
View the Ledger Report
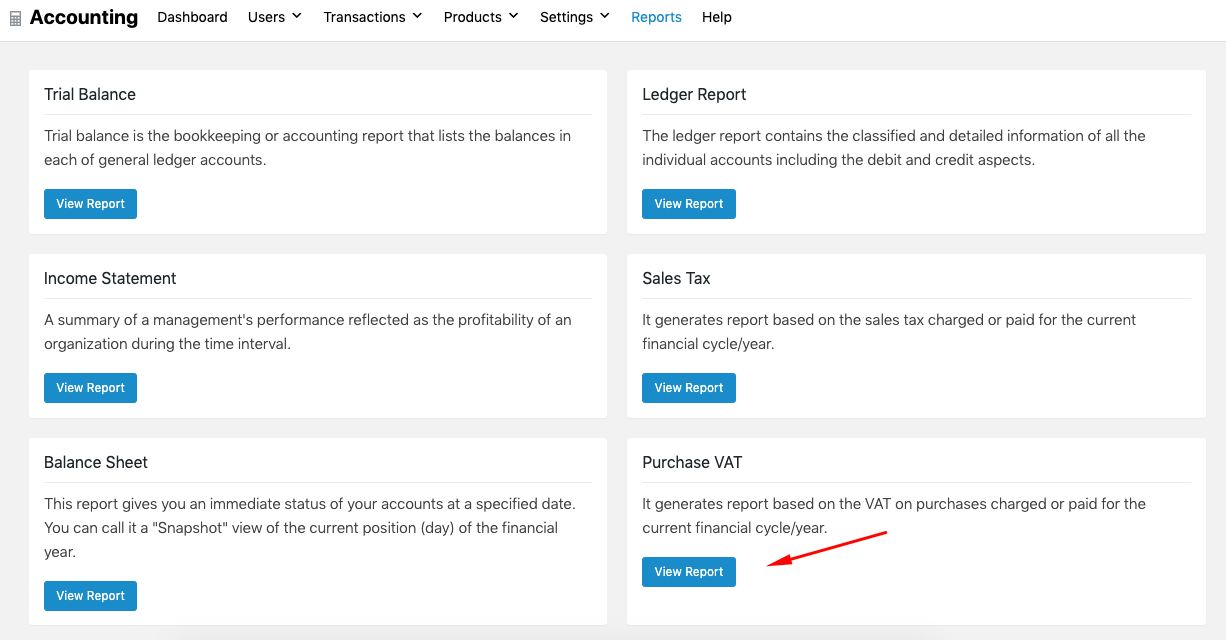click(x=688, y=204)
